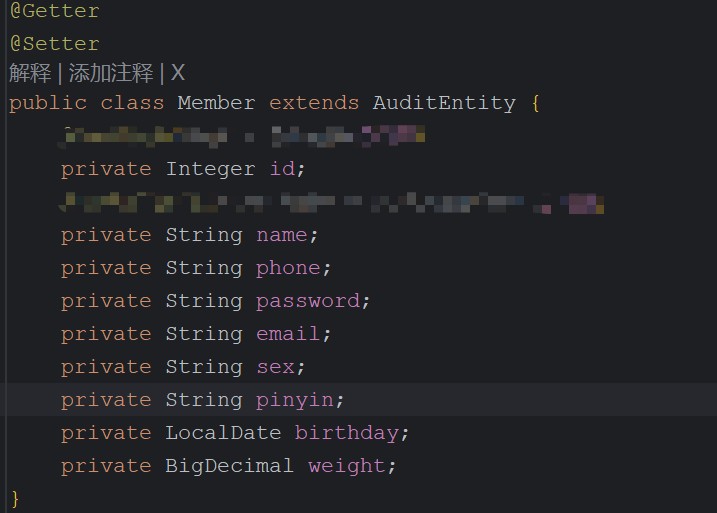Click the Member class name
Viewport: 717px width, 513px height.
pyautogui.click(x=216, y=103)
